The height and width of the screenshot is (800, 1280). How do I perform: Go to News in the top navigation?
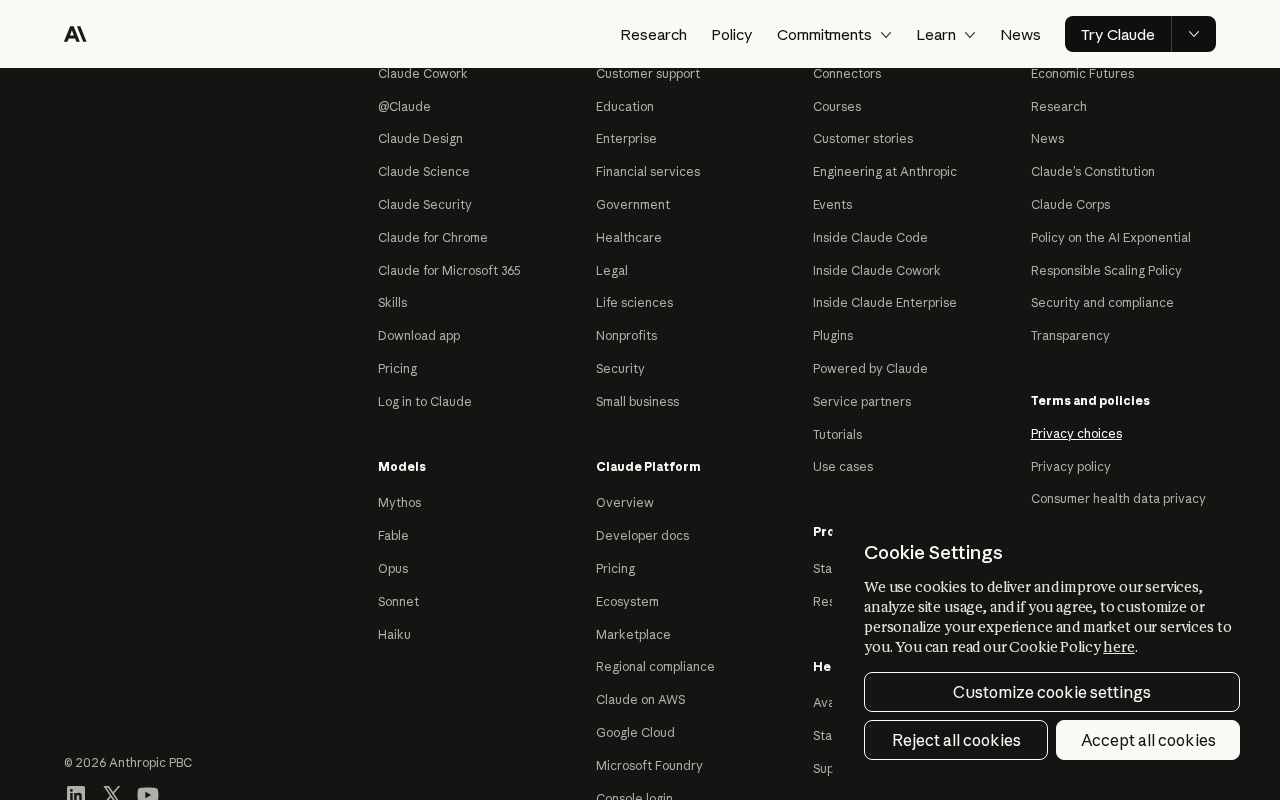tap(1020, 34)
